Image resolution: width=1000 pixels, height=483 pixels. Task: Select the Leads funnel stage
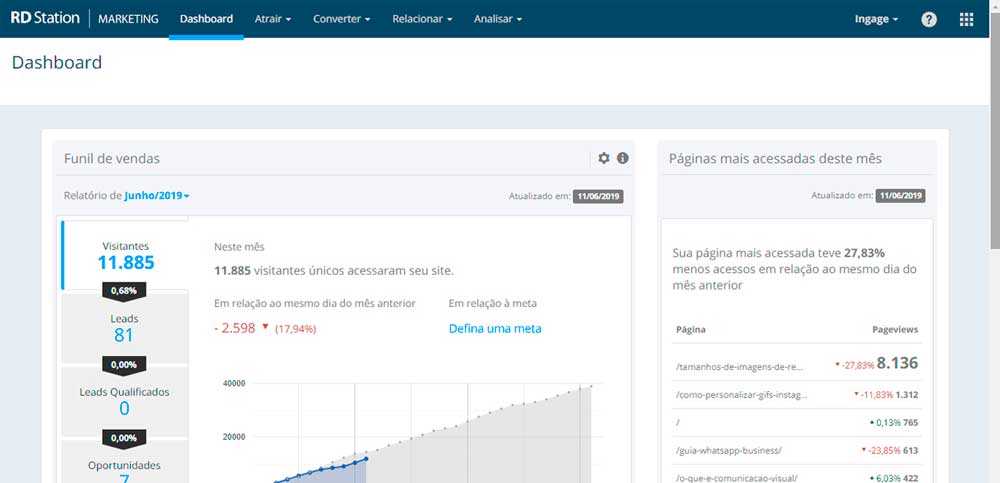(x=124, y=328)
